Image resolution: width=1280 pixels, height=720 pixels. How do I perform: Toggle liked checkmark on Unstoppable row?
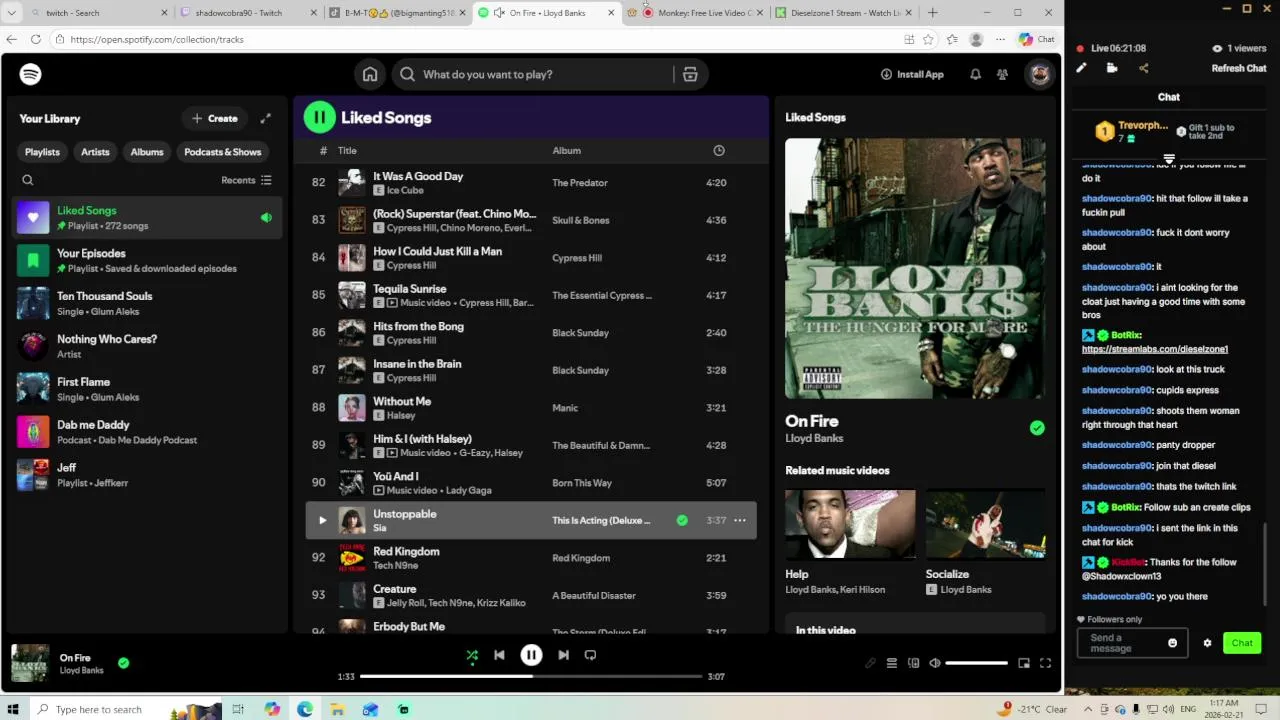[682, 520]
